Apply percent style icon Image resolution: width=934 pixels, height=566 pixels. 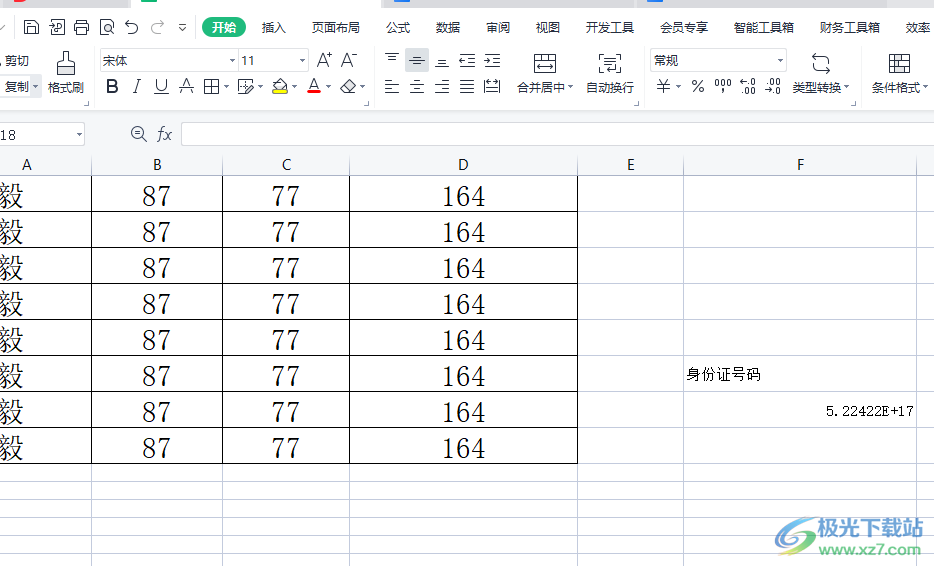pyautogui.click(x=698, y=87)
